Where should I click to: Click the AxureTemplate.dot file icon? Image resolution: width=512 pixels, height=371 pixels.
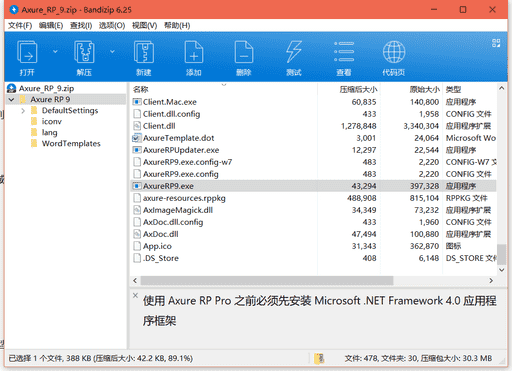coord(137,138)
